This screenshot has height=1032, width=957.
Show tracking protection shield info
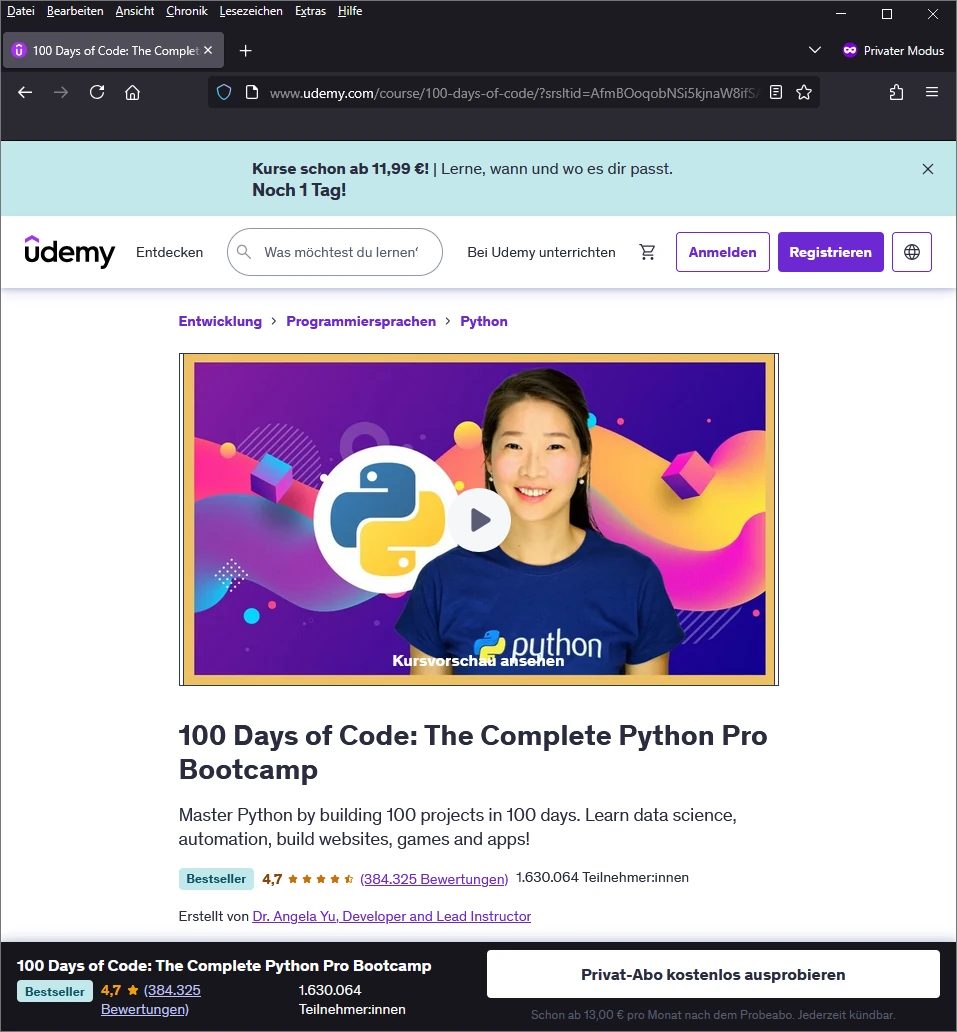tap(224, 93)
